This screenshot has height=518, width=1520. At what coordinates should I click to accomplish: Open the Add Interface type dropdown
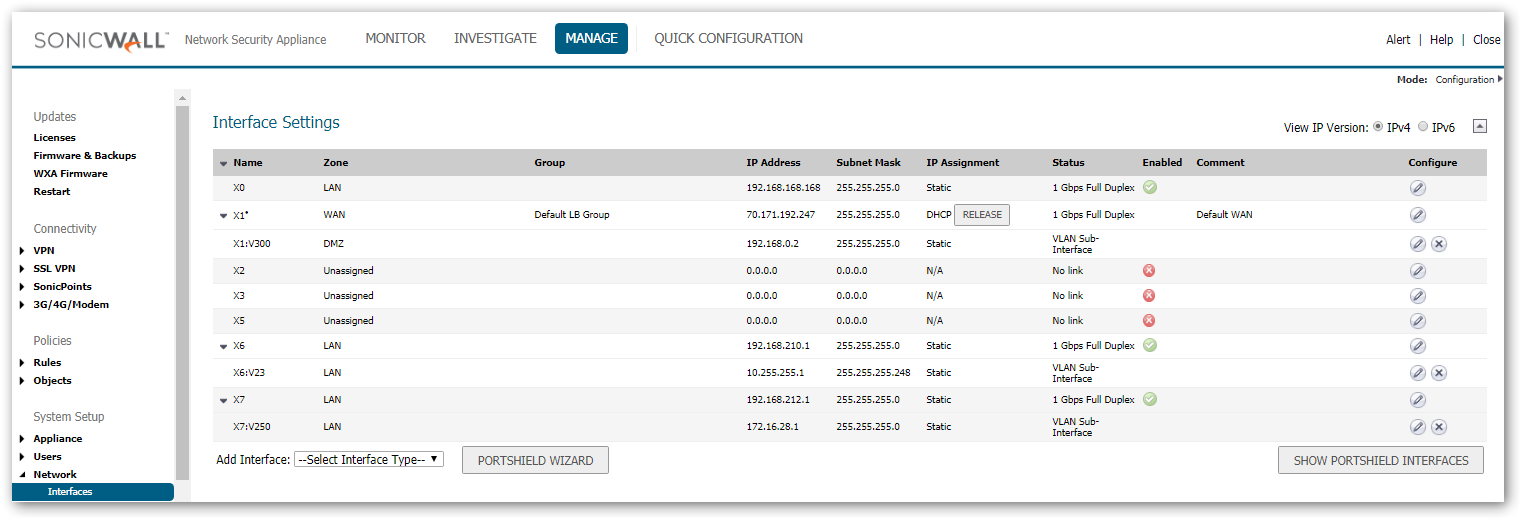tap(368, 460)
